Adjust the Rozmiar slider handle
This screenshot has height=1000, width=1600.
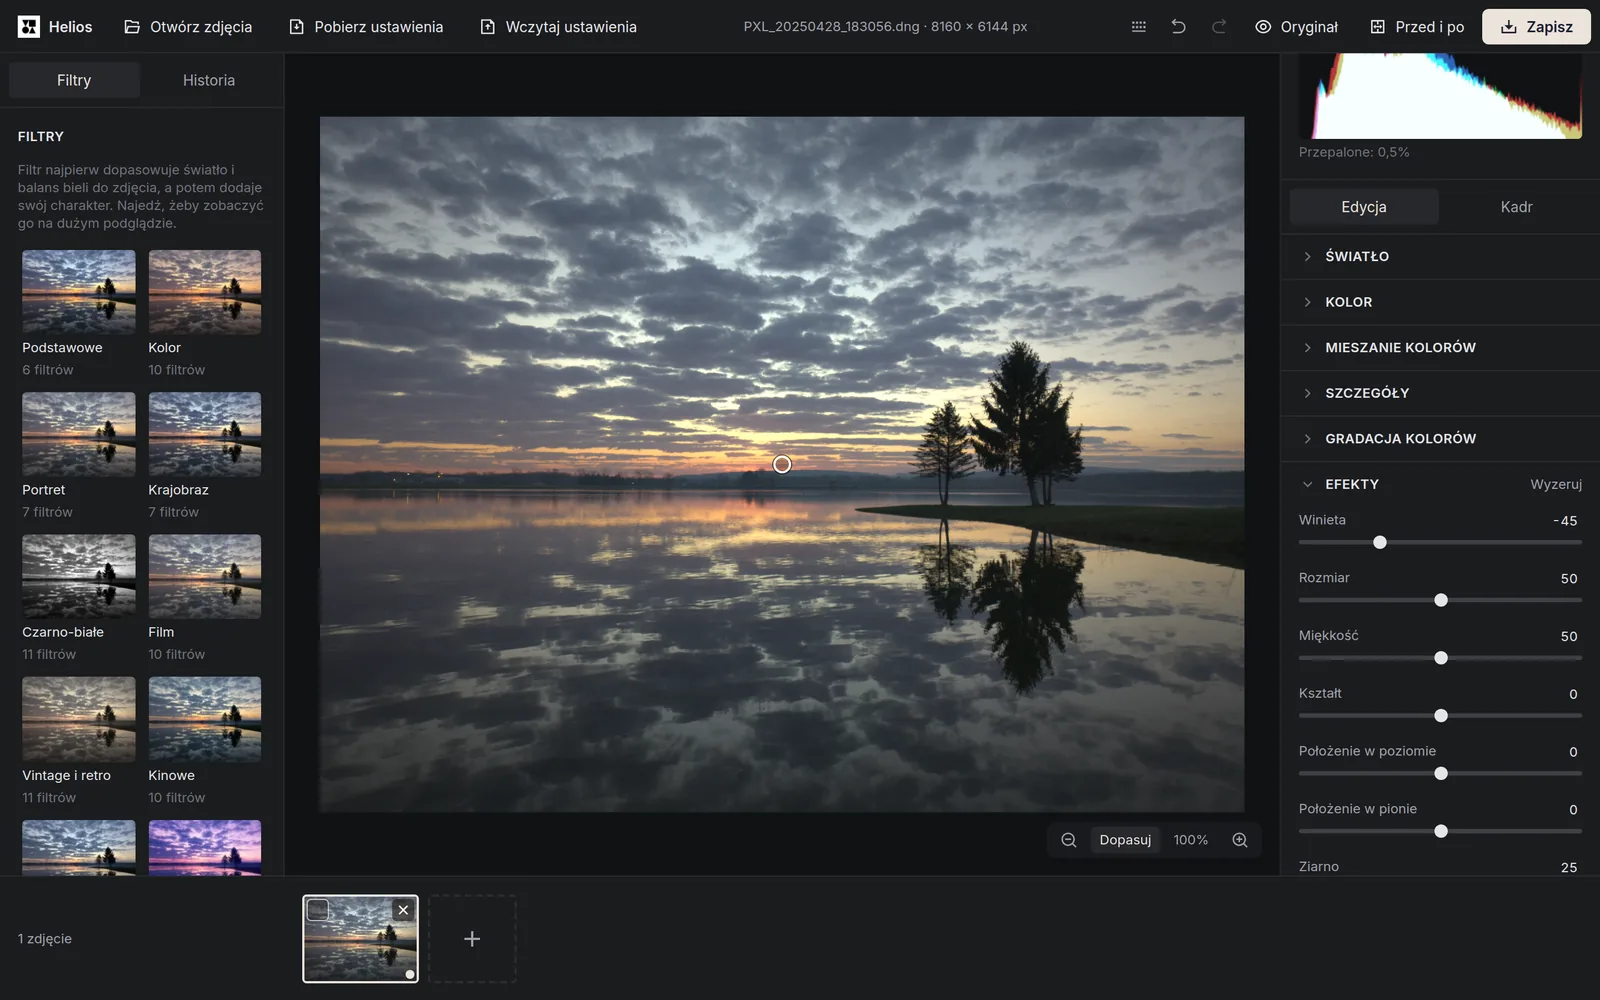coord(1441,600)
